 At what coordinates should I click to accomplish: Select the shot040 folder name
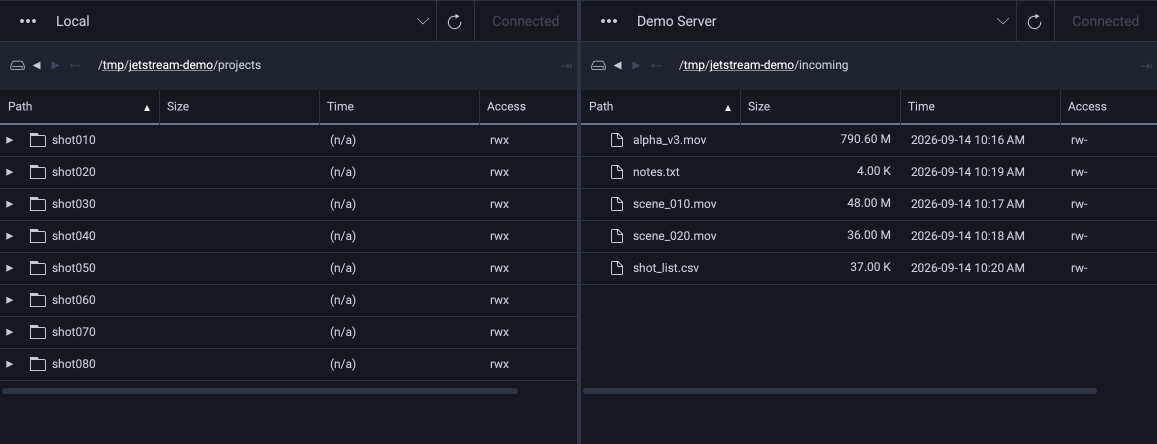[x=73, y=236]
